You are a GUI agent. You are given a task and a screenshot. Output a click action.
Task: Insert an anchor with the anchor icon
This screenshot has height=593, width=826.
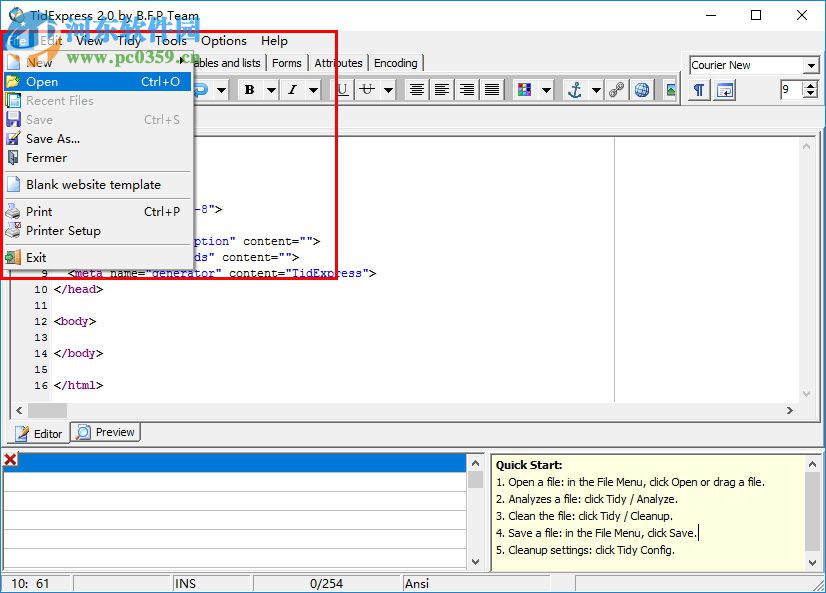click(574, 90)
